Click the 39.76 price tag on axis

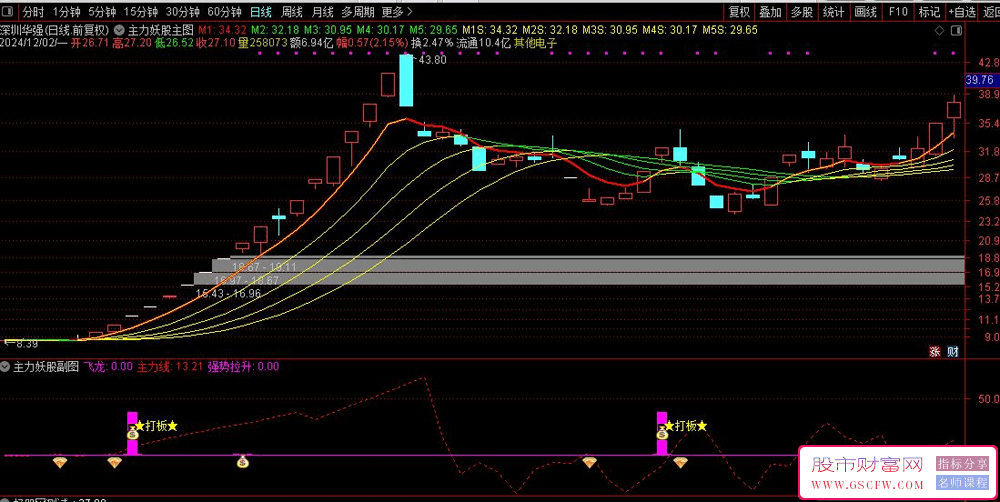coord(980,80)
